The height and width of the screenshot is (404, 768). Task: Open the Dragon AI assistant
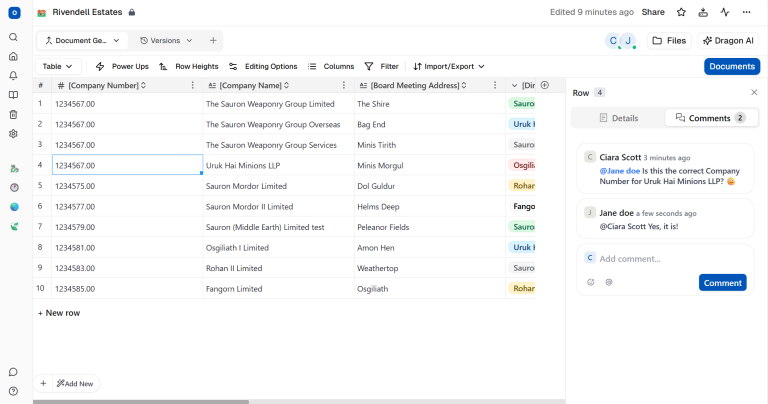(x=729, y=41)
